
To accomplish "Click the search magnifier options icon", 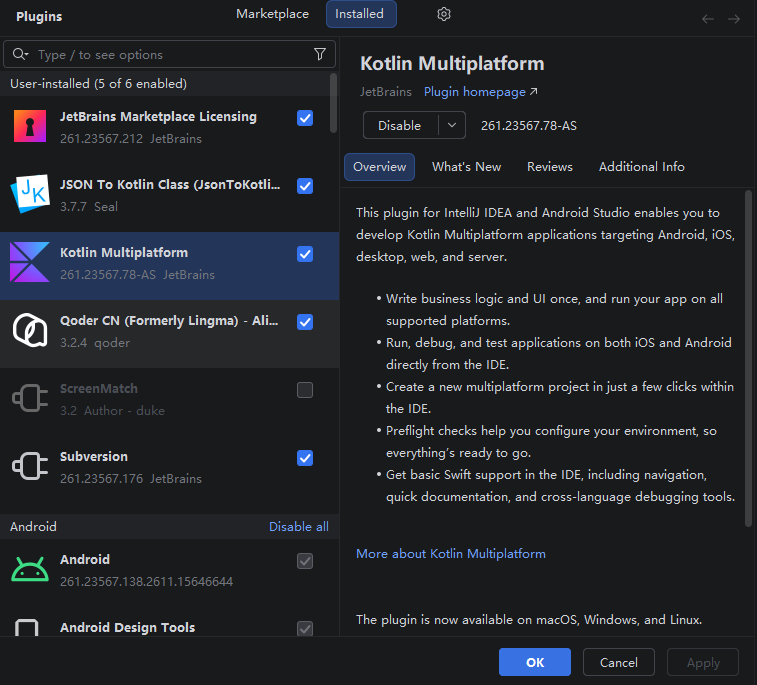I will coord(20,54).
